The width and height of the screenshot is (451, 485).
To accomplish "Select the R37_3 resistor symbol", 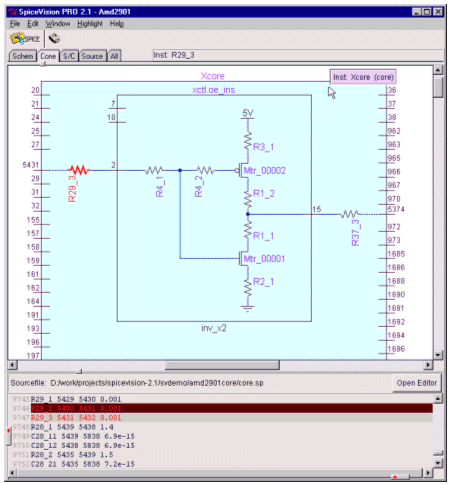I will pos(350,214).
